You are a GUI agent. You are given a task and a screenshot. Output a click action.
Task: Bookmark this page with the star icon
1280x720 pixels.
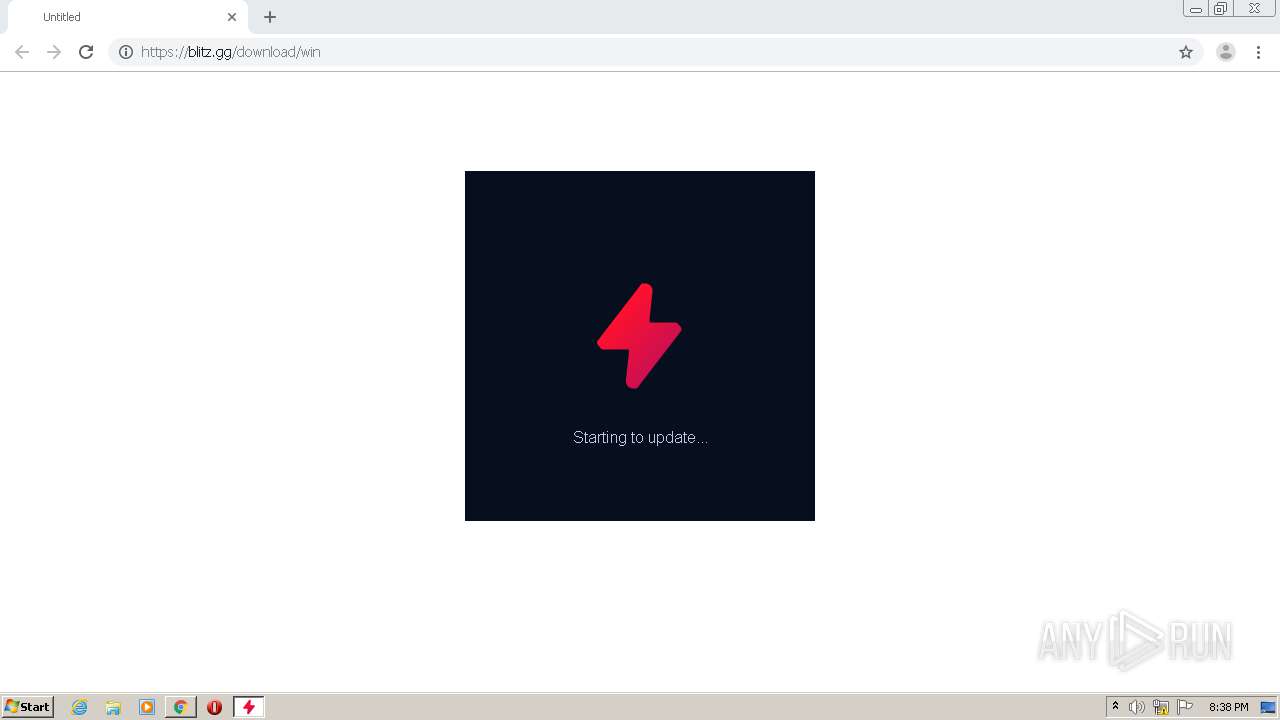(1186, 52)
